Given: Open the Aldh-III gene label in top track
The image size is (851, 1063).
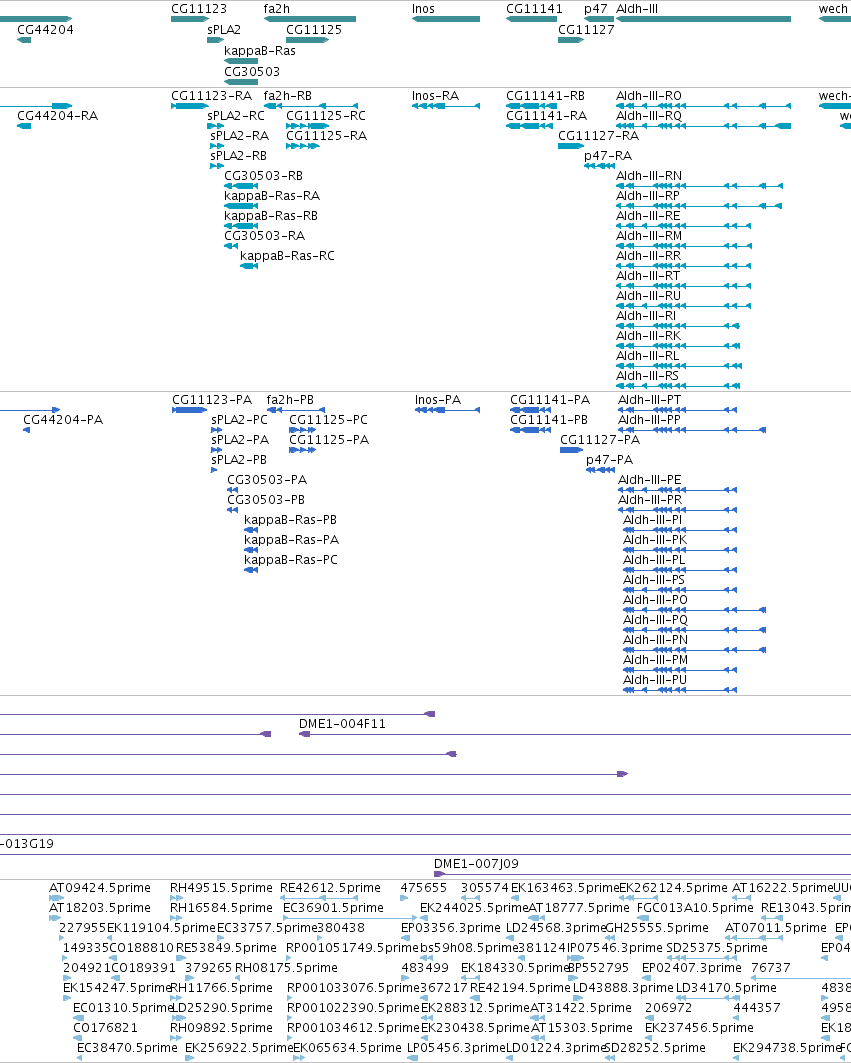Looking at the screenshot, I should pyautogui.click(x=637, y=9).
